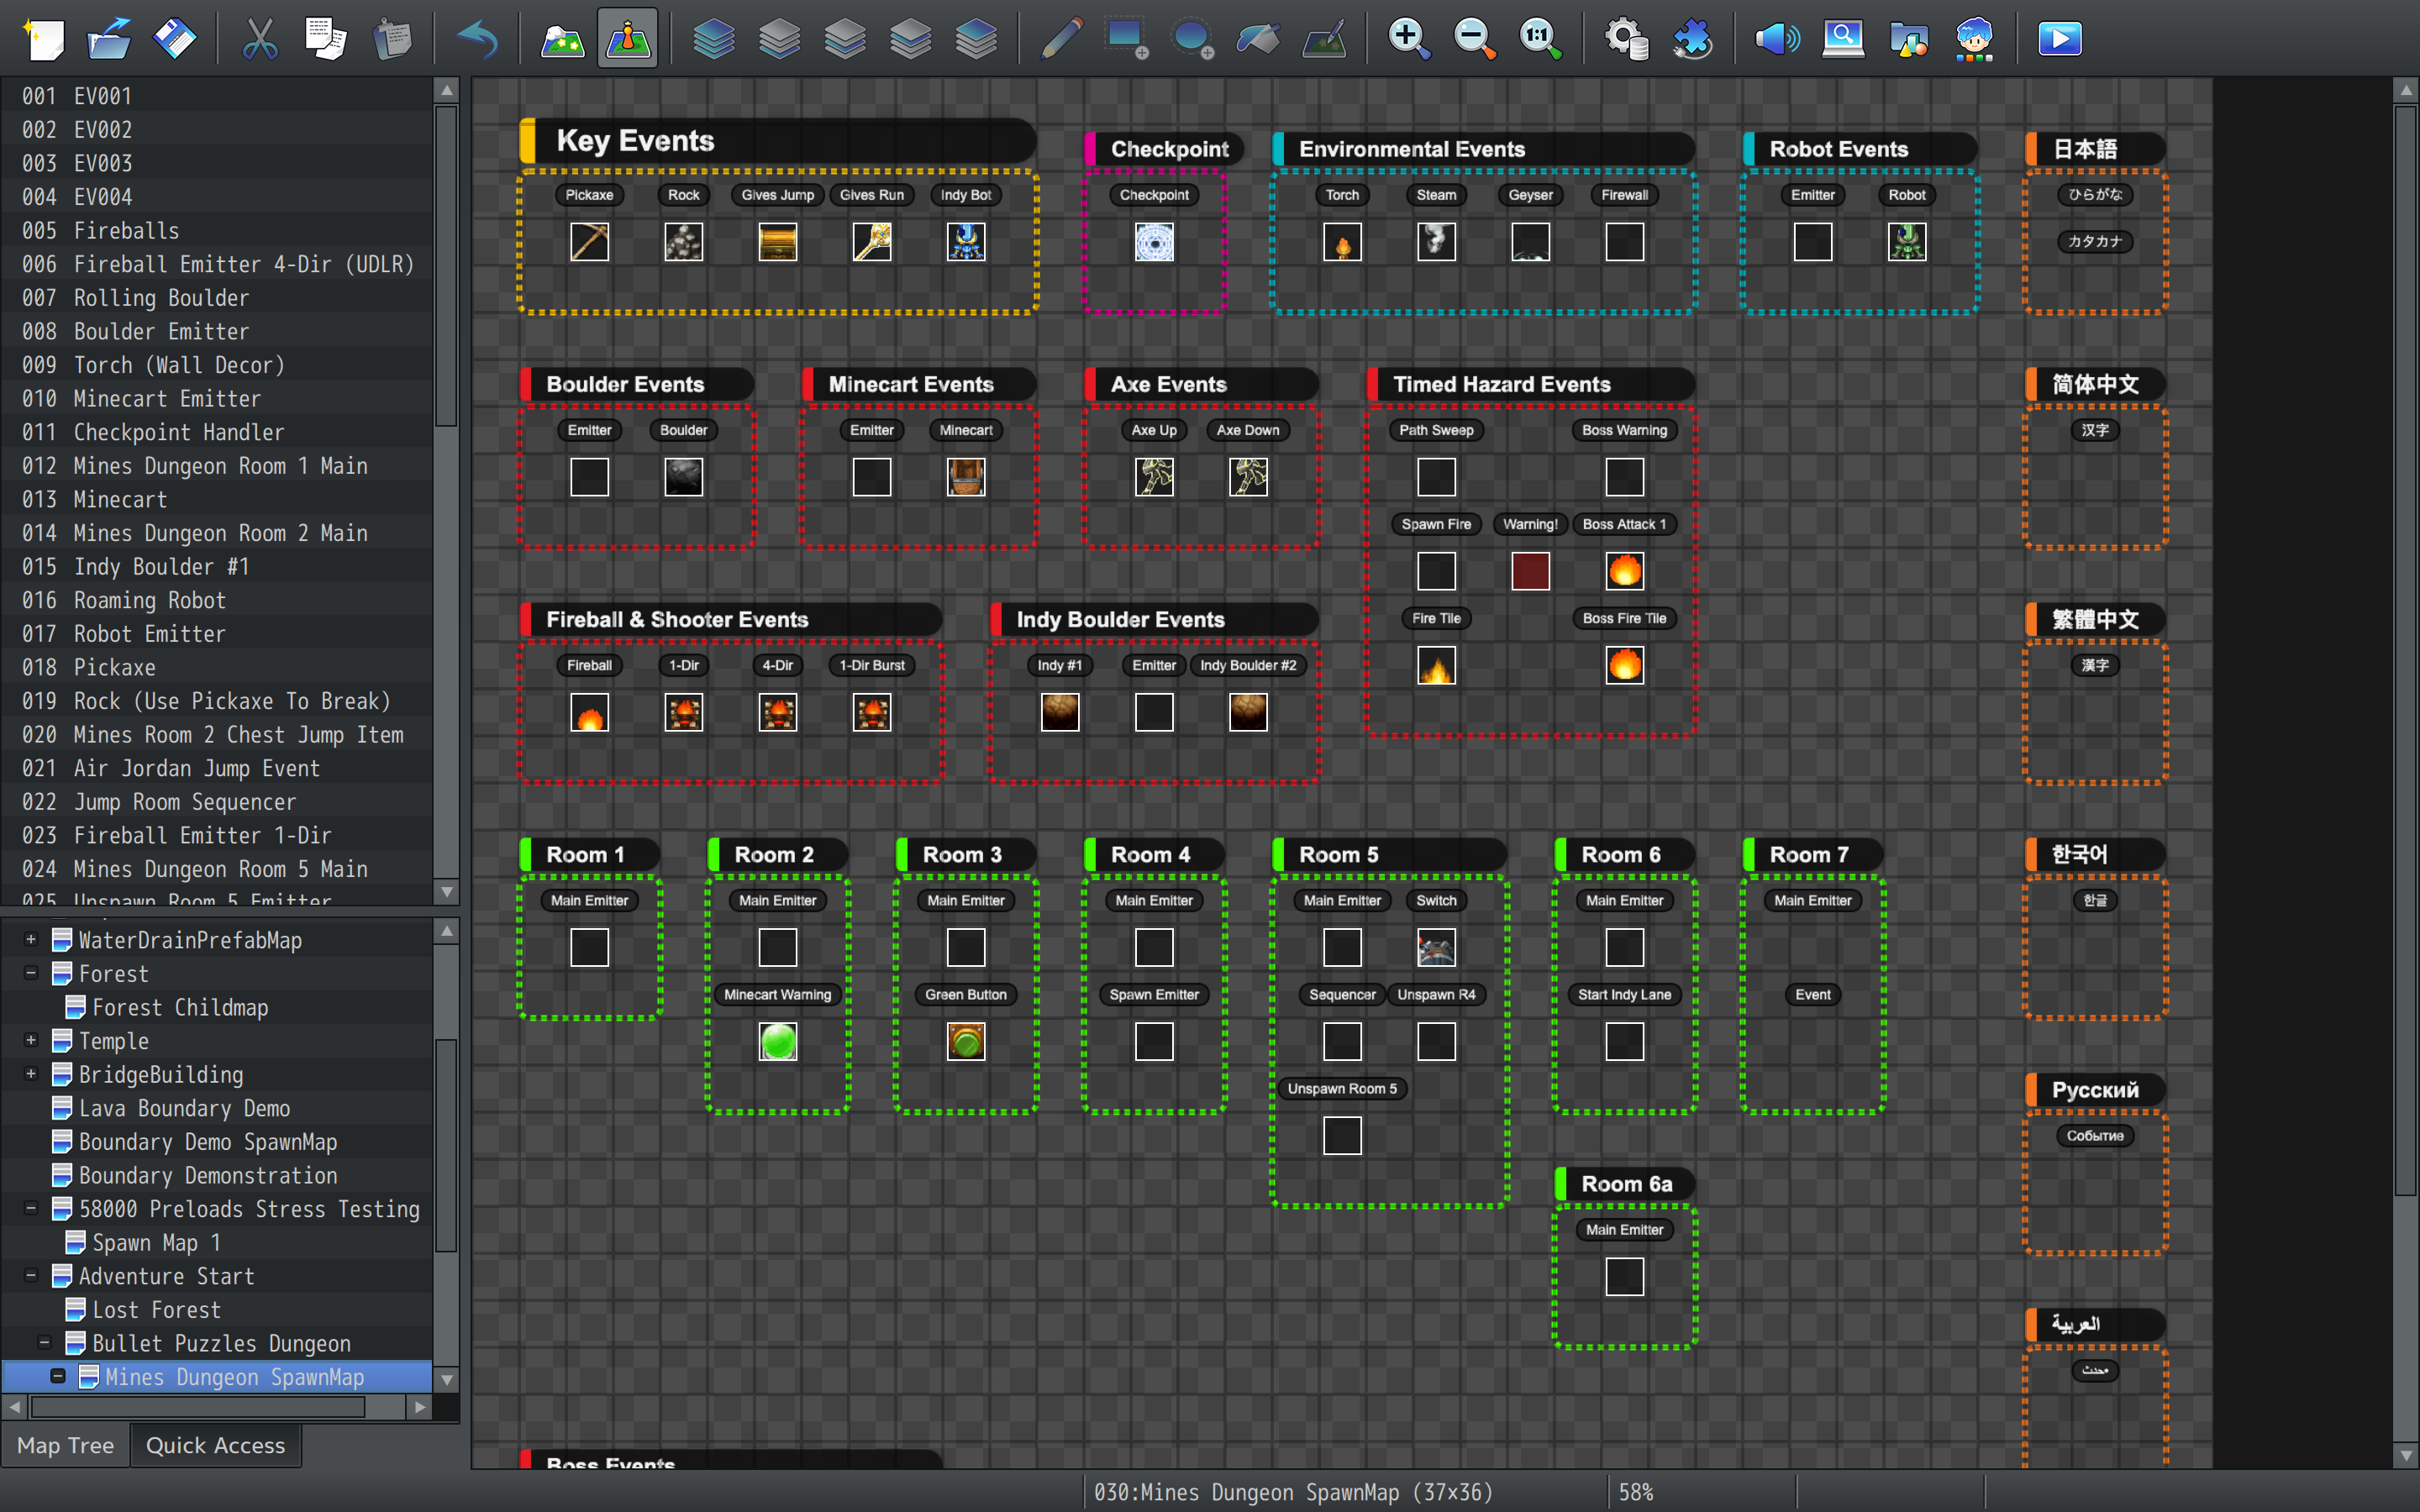
Task: Toggle the first layer button in the toolbar
Action: coord(713,39)
